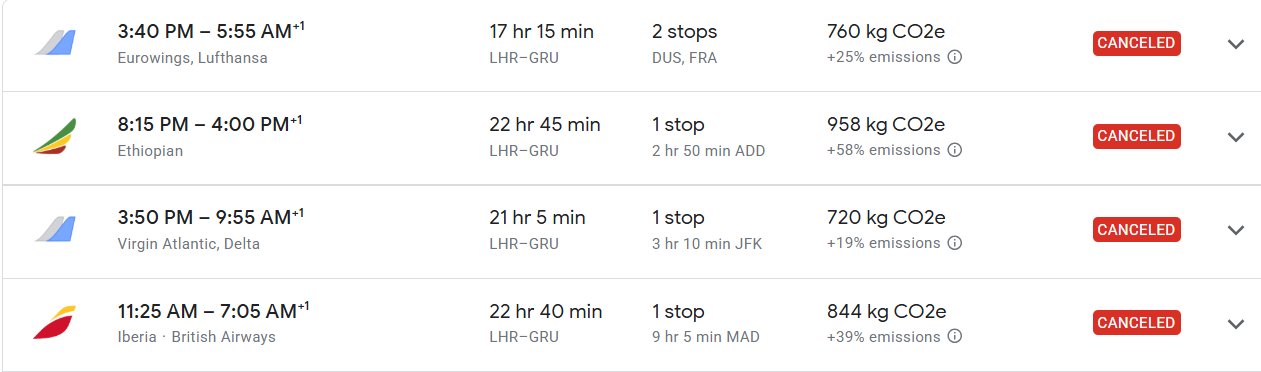The height and width of the screenshot is (372, 1261).
Task: Click the Iberia airline logo icon
Action: [x=54, y=323]
